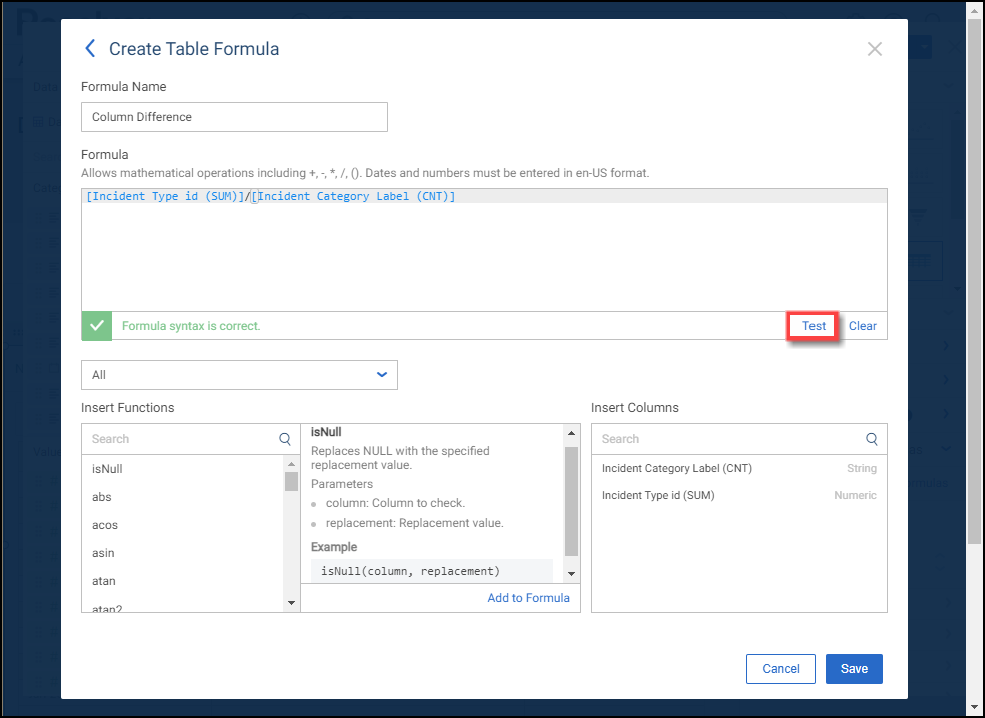Choose the acos function in the list

point(105,525)
